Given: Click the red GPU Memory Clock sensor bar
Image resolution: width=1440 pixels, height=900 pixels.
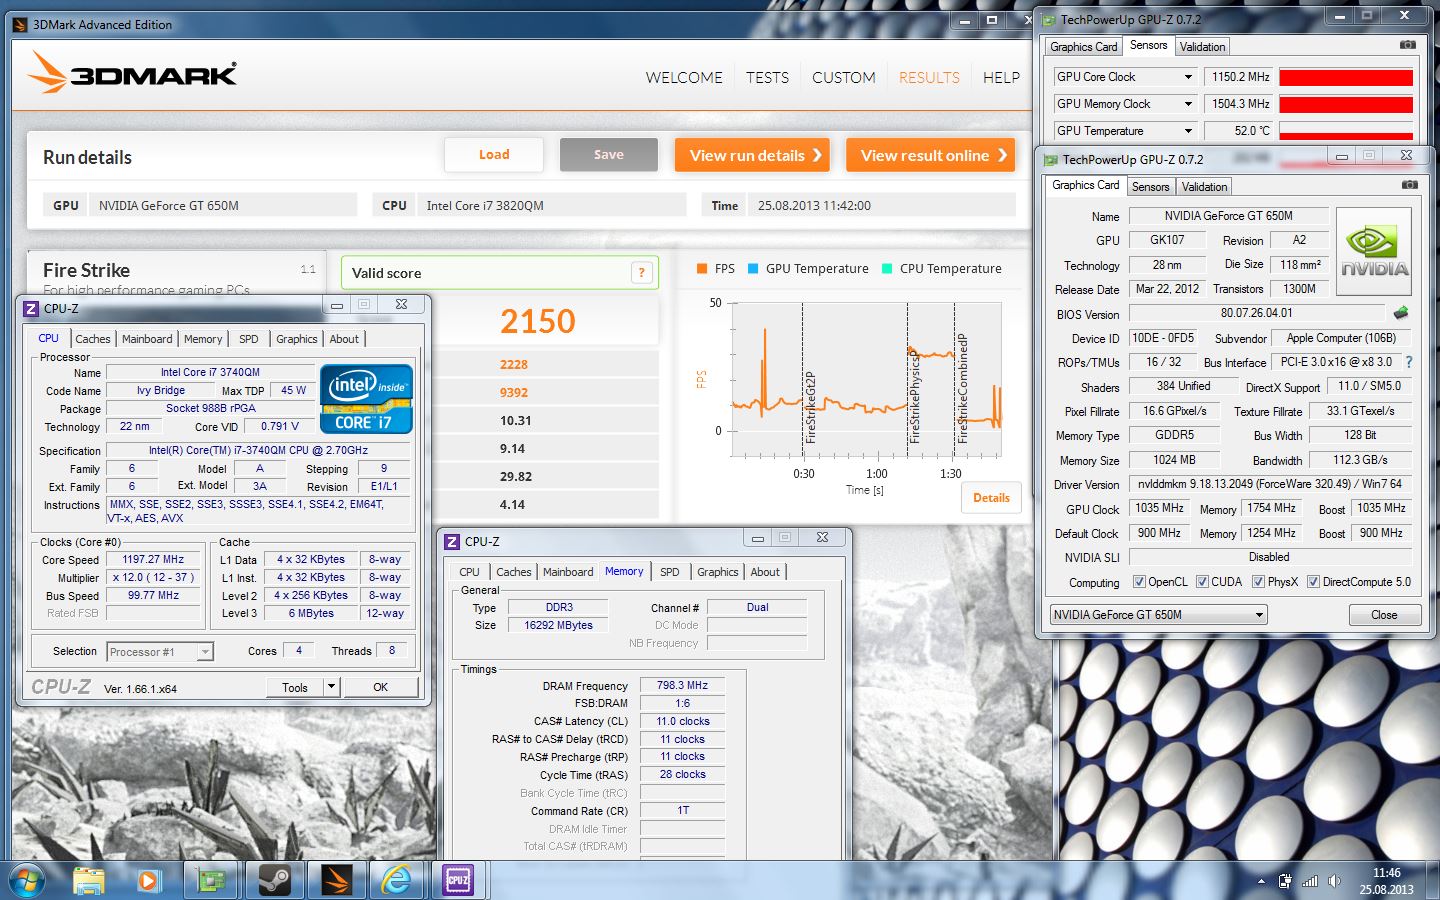Looking at the screenshot, I should click(x=1346, y=104).
